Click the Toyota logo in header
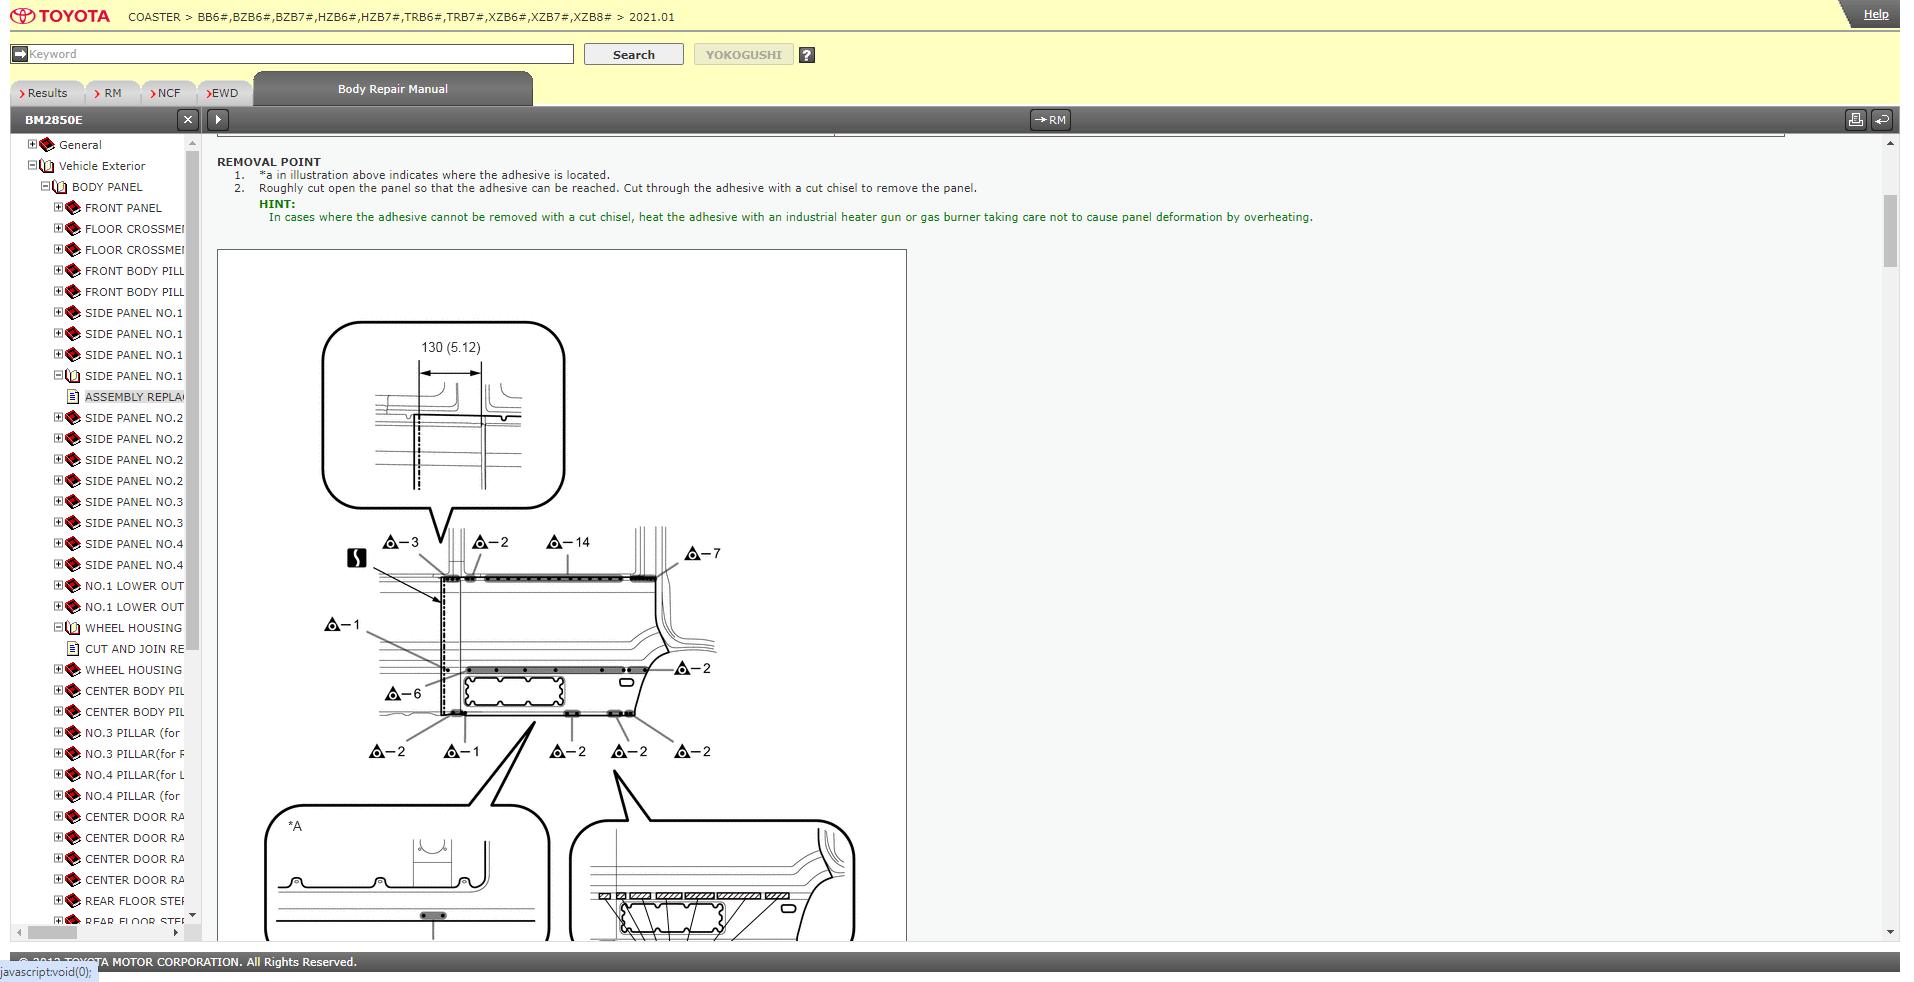This screenshot has width=1914, height=982. (60, 17)
